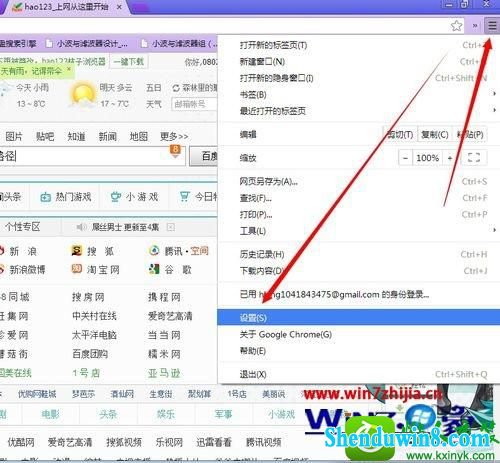The height and width of the screenshot is (463, 500).
Task: Click the '剪切(T)' edit button
Action: coord(400,135)
